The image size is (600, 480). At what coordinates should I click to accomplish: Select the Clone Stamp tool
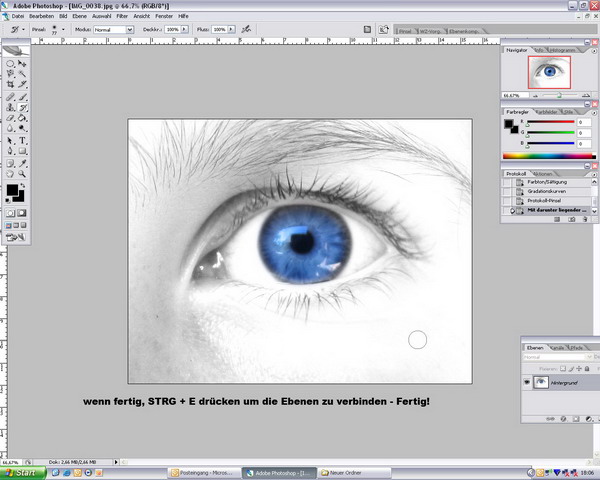[x=10, y=108]
